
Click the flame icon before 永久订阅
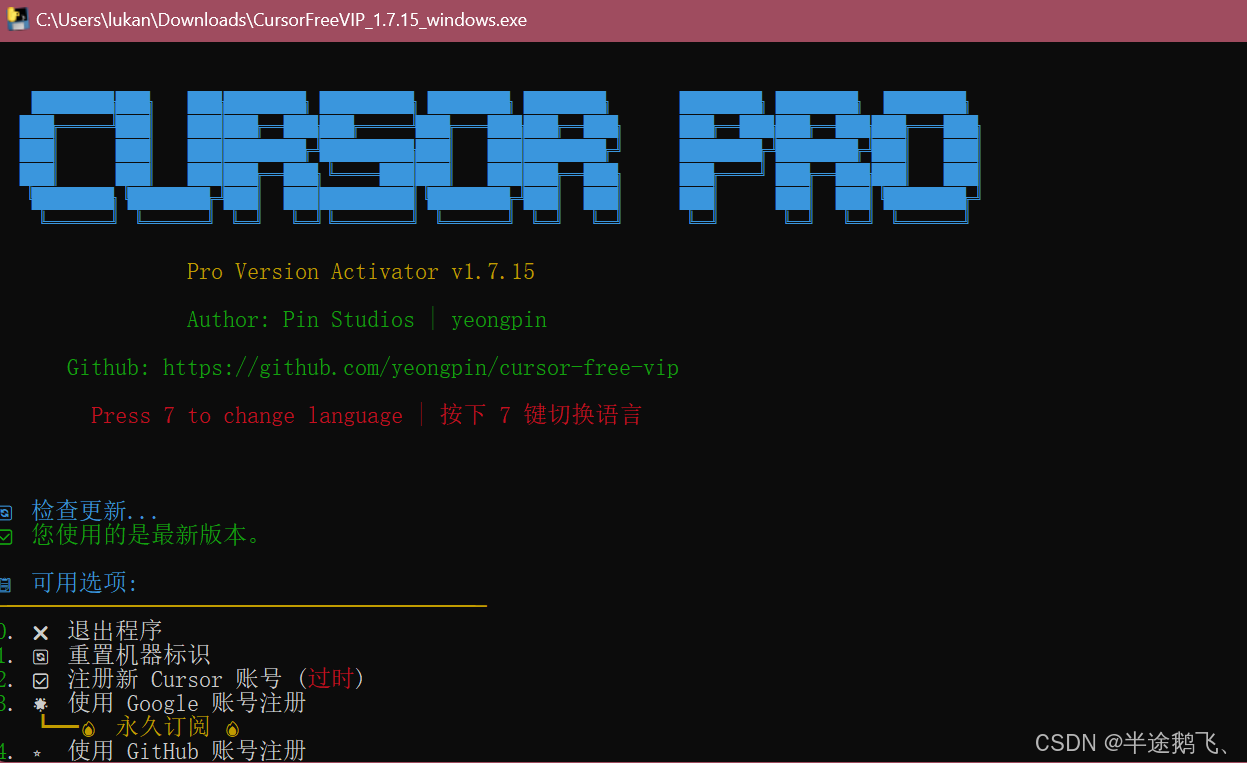pos(89,729)
